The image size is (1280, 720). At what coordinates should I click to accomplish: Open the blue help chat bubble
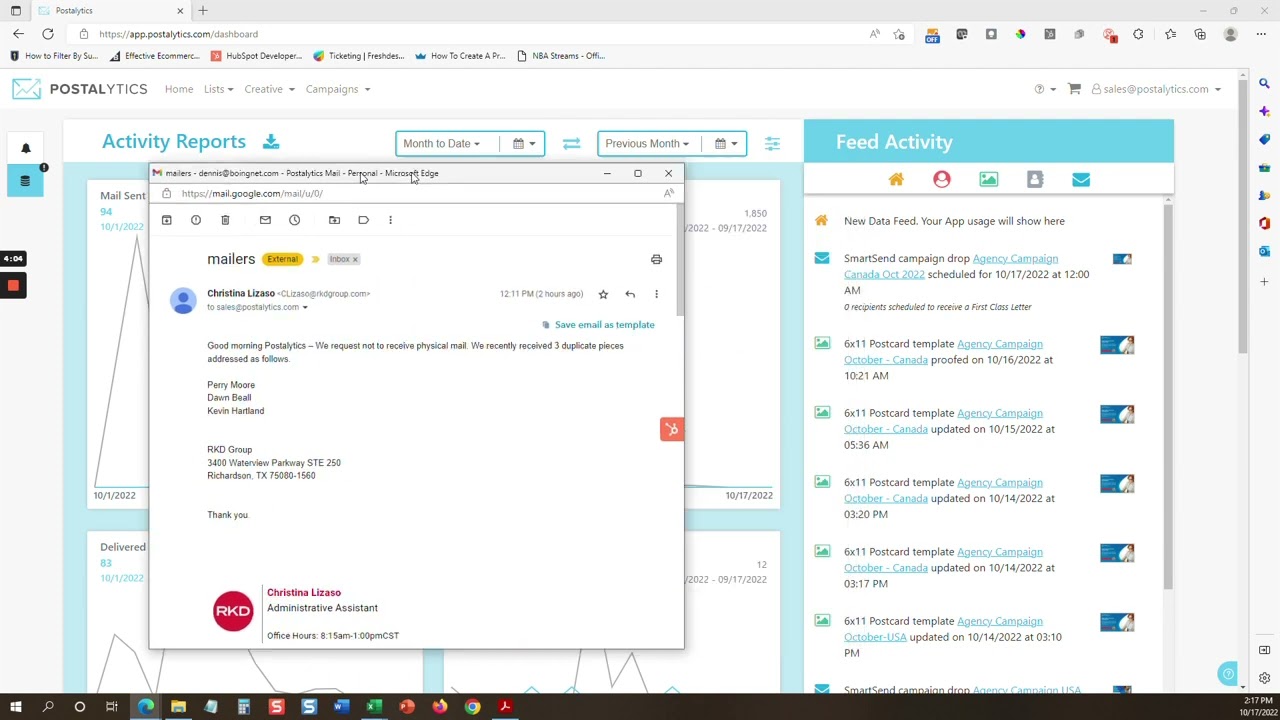coord(1228,674)
